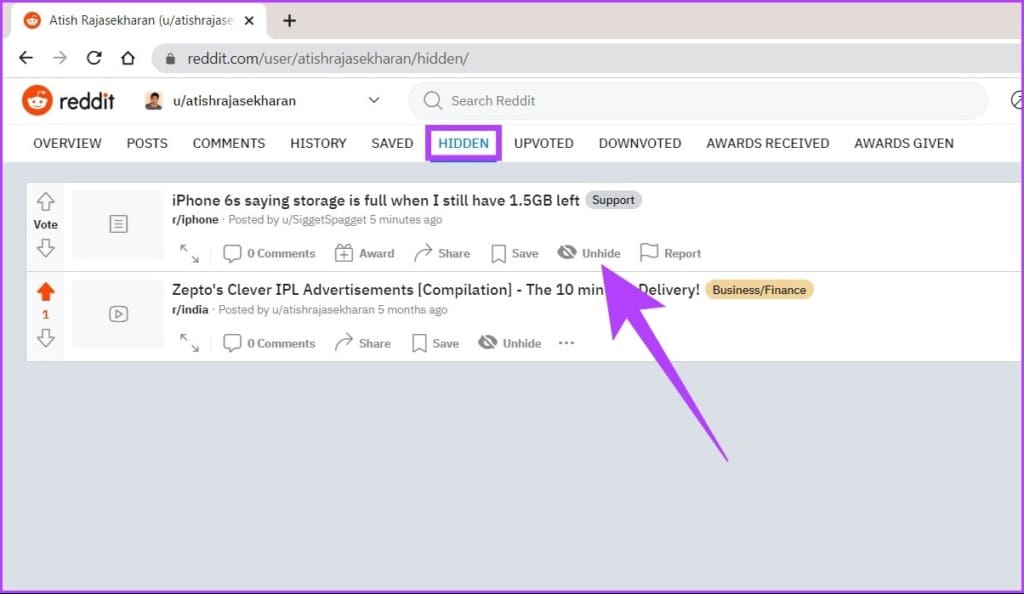The height and width of the screenshot is (594, 1024).
Task: Remove upvote on Zepto's IPL post
Action: pos(46,292)
